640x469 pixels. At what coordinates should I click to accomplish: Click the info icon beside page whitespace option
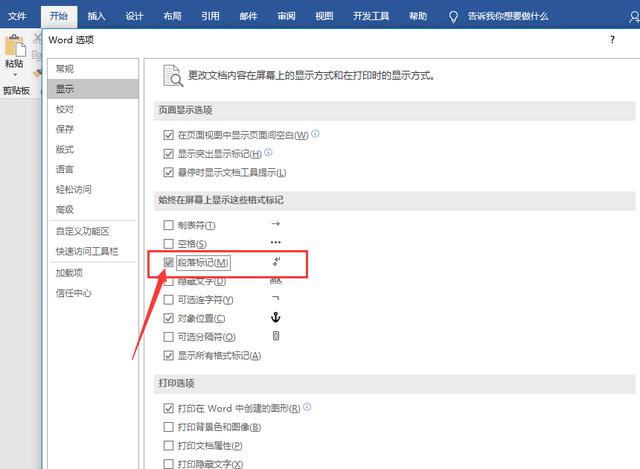[x=316, y=133]
